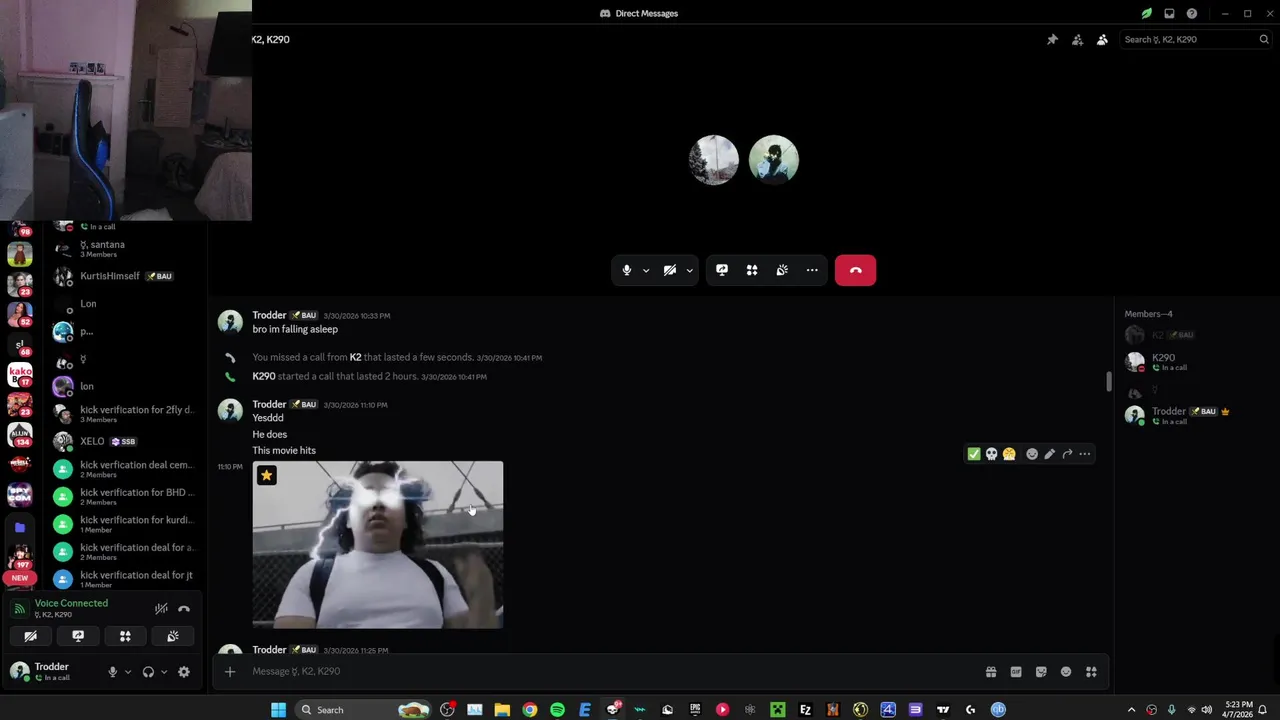
Task: Open KurtisHimself direct message
Action: click(125, 276)
